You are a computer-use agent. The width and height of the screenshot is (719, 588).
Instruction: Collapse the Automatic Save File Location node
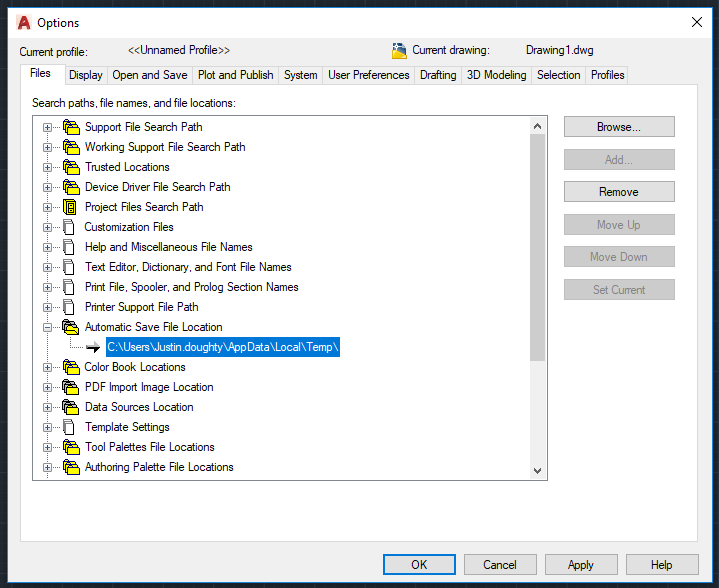pos(47,327)
